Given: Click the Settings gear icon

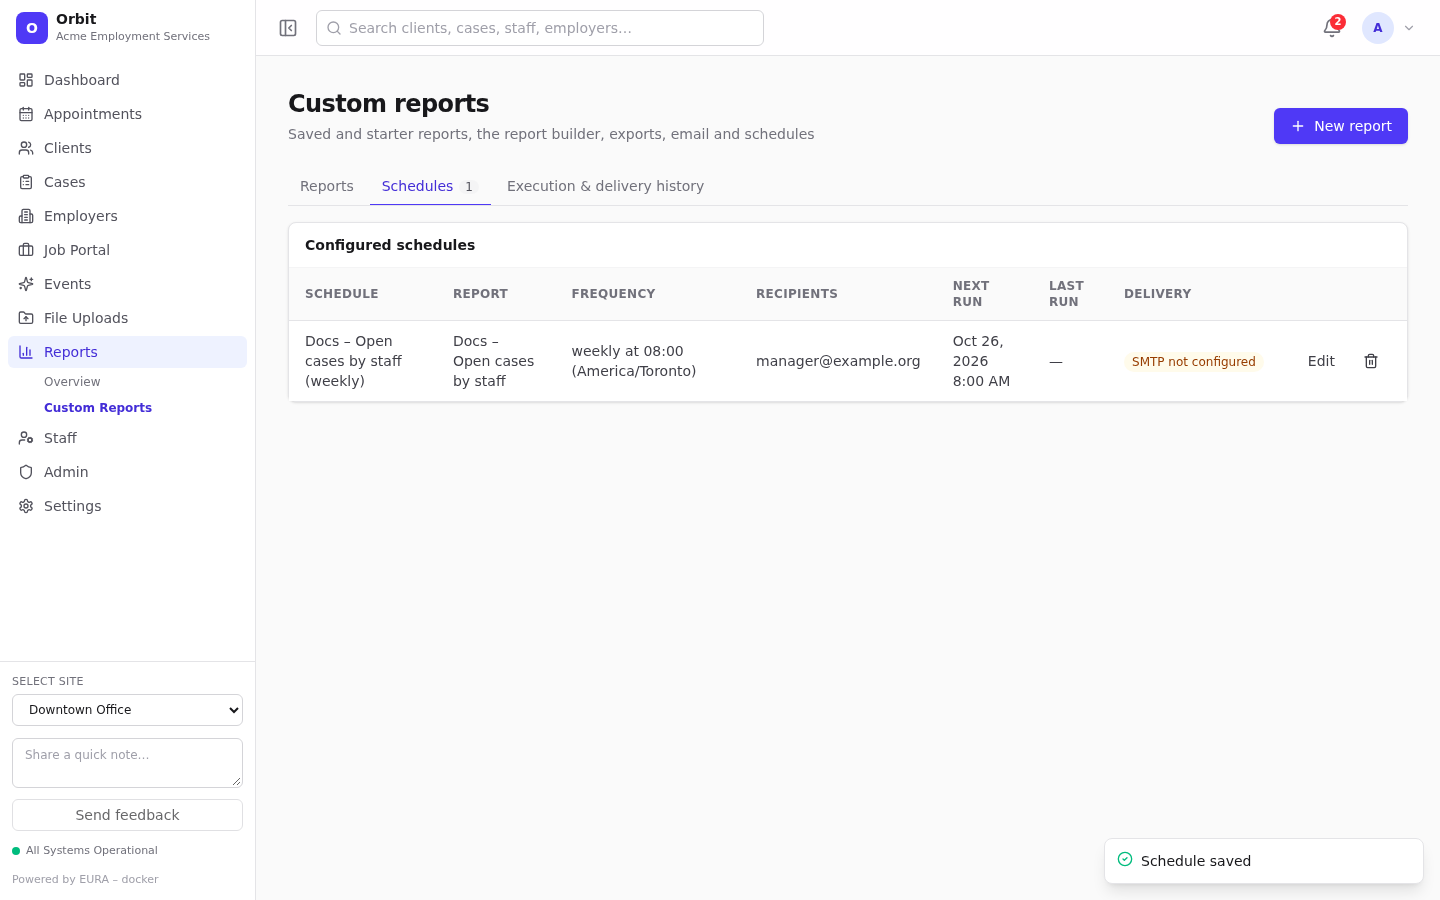Looking at the screenshot, I should [x=26, y=506].
